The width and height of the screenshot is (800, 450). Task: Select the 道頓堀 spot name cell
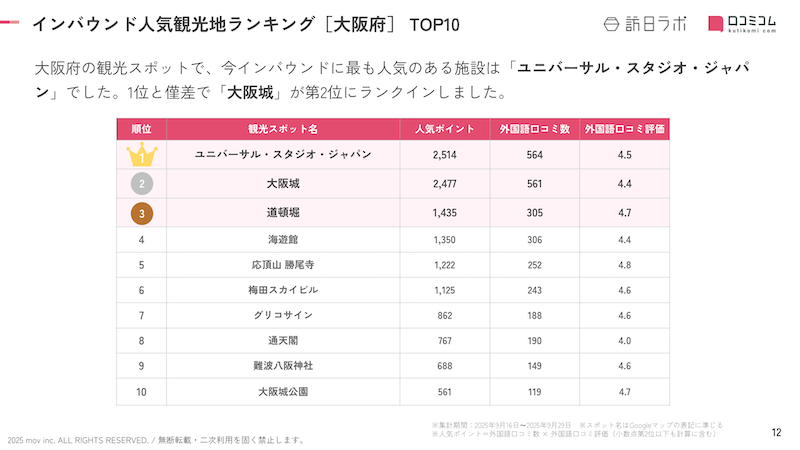coord(283,213)
